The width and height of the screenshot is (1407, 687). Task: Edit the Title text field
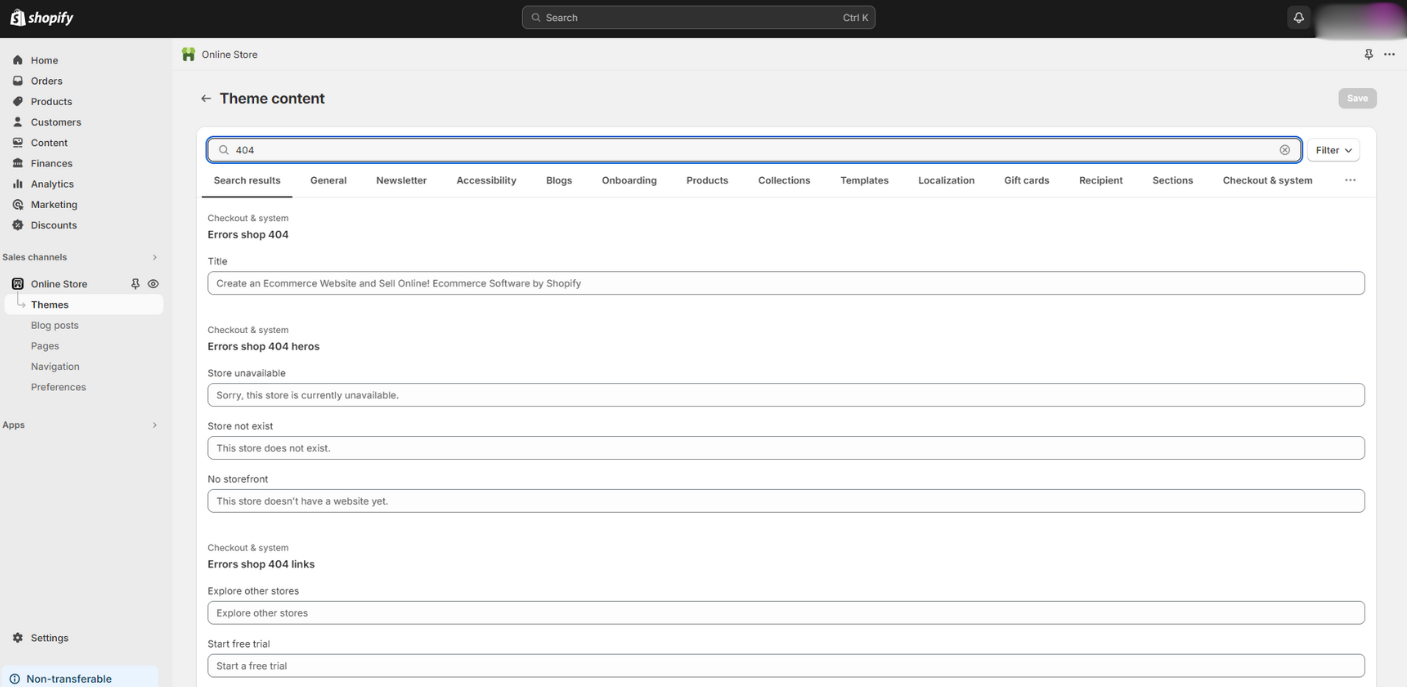coord(786,283)
